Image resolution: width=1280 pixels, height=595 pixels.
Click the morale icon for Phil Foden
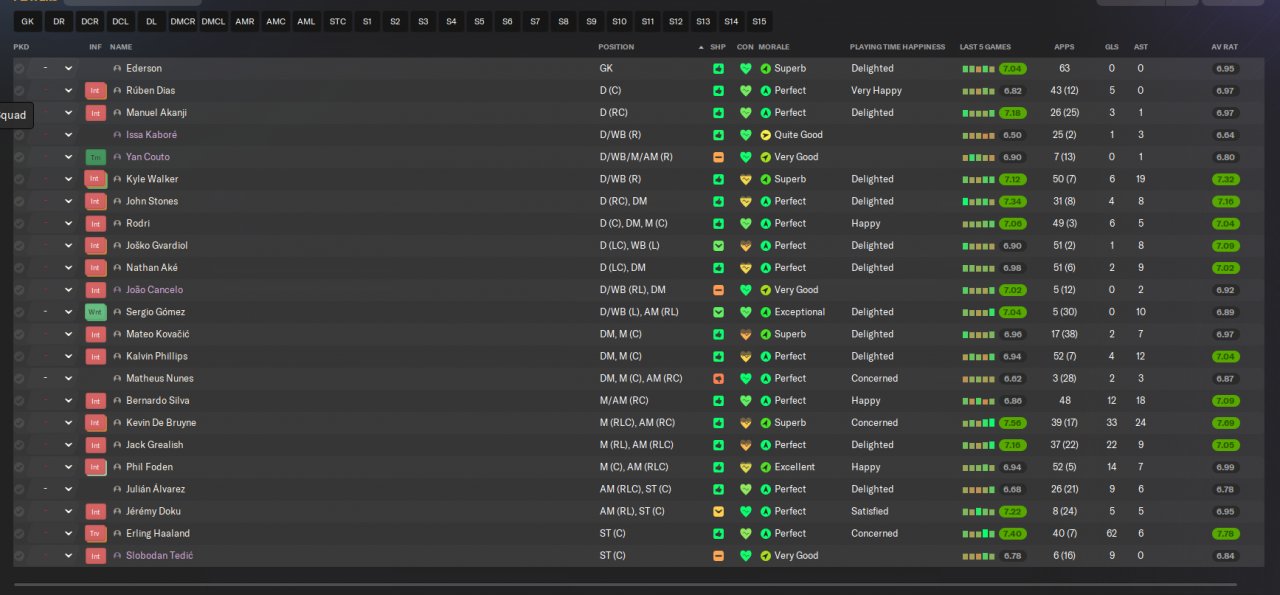[x=766, y=467]
